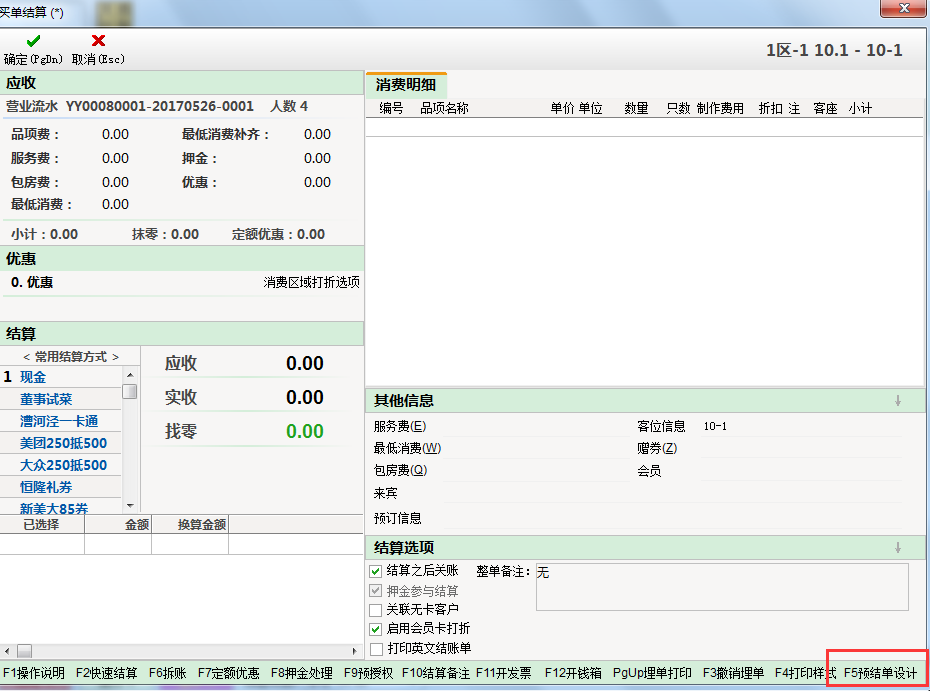Click in the 整单备注 text box
The image size is (930, 691).
coord(722,587)
